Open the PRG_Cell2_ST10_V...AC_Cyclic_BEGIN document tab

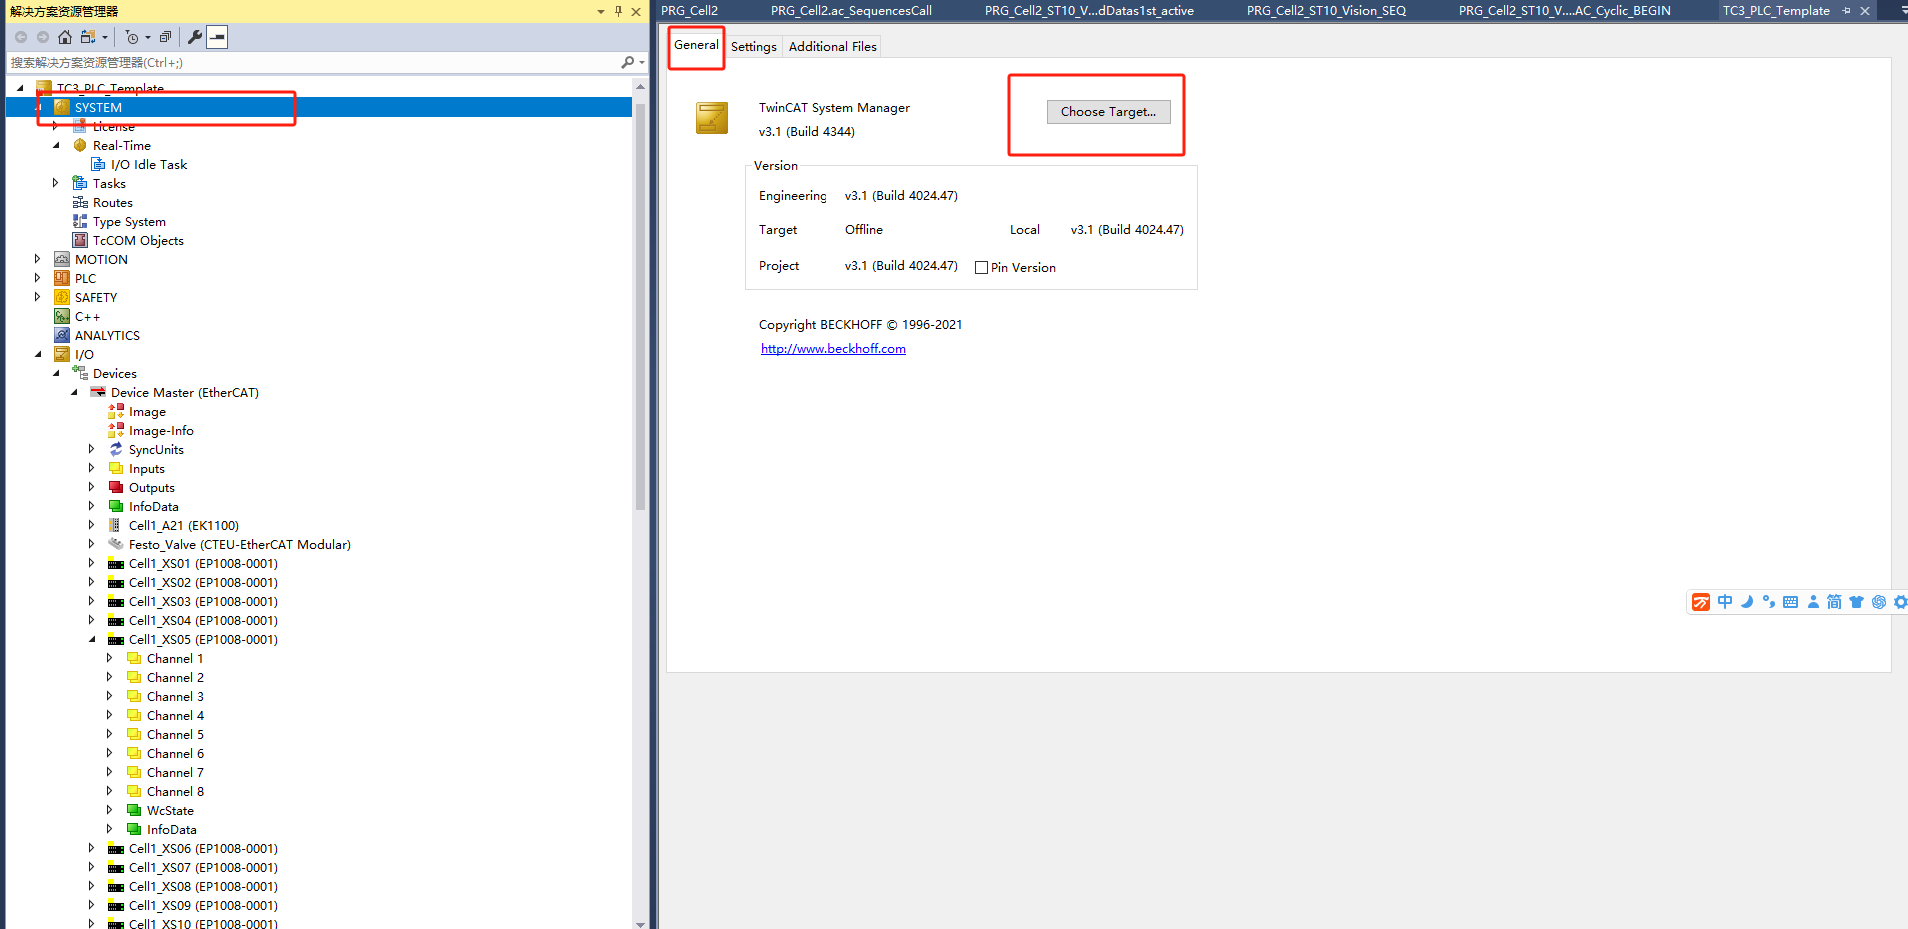coord(1564,11)
